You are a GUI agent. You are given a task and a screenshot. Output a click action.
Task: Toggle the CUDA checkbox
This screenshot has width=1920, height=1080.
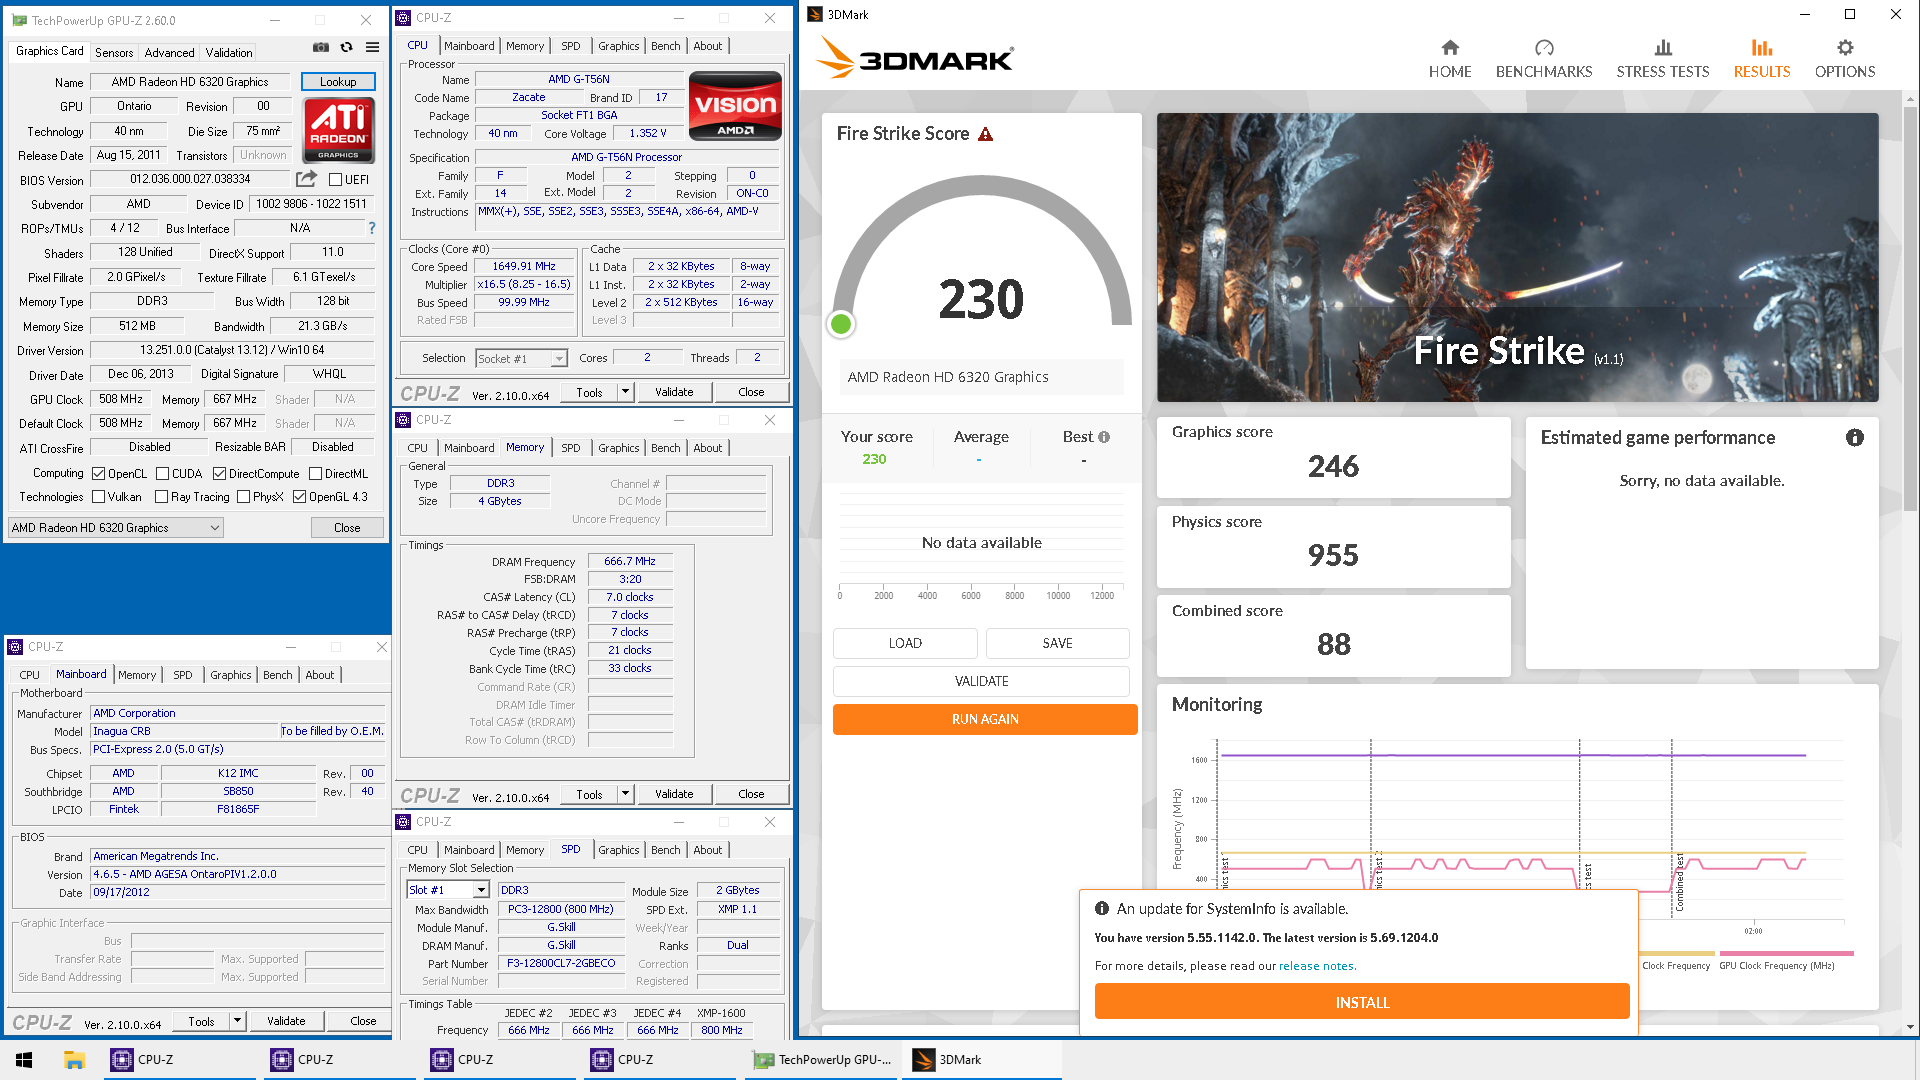[x=162, y=474]
